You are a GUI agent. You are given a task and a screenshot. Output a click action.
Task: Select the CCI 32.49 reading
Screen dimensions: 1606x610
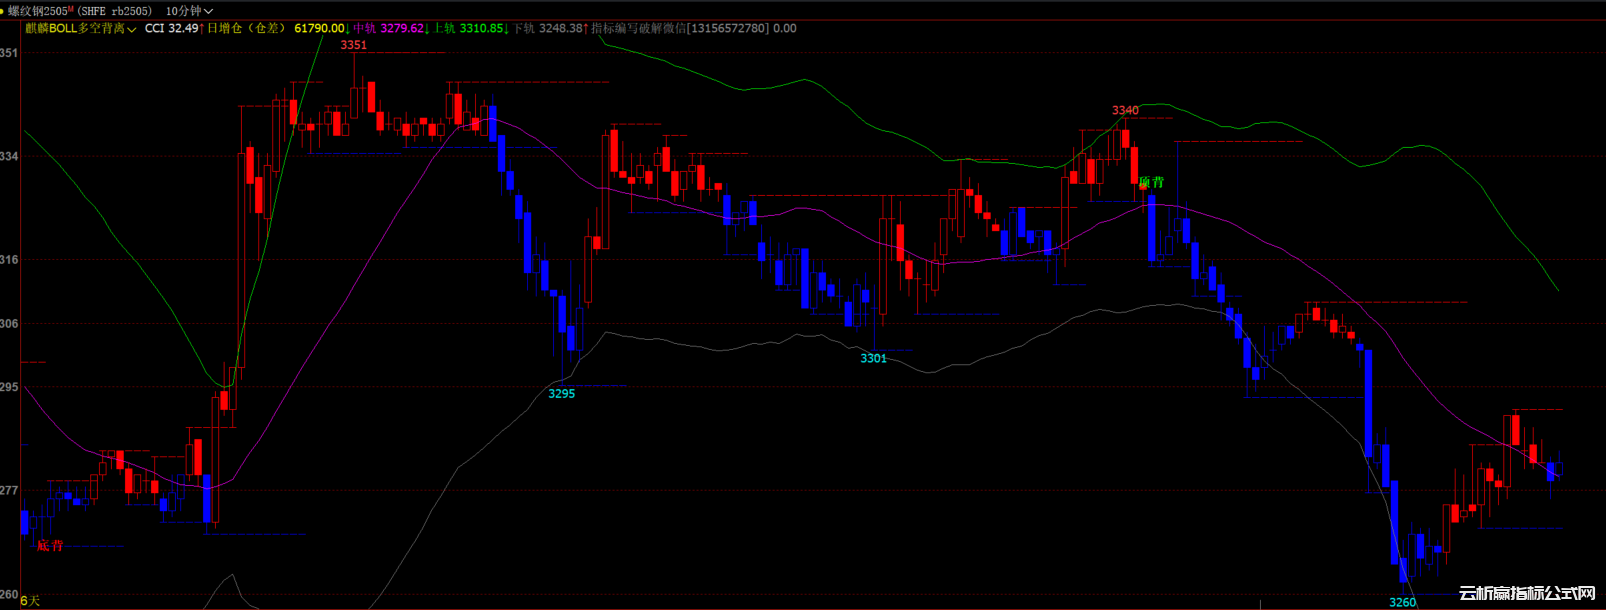(x=172, y=28)
